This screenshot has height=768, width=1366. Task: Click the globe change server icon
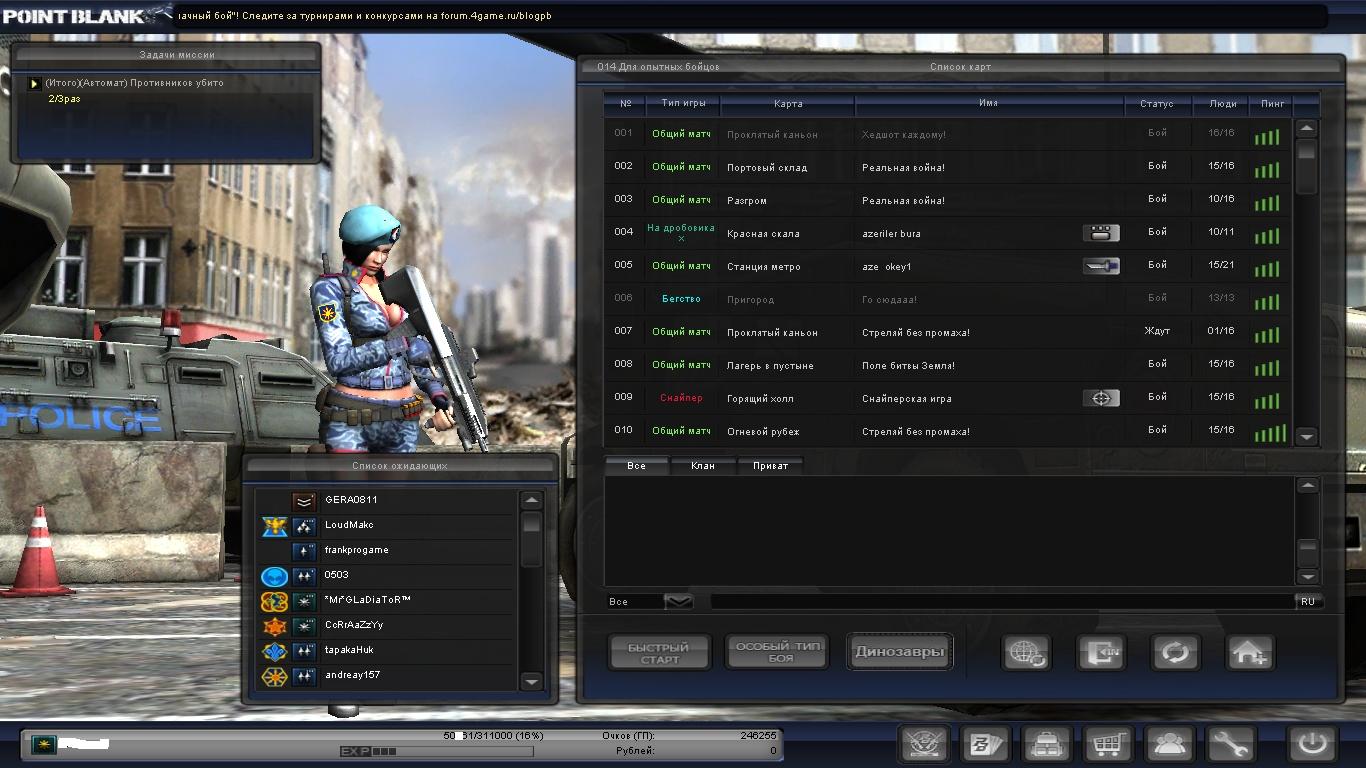tap(1026, 653)
